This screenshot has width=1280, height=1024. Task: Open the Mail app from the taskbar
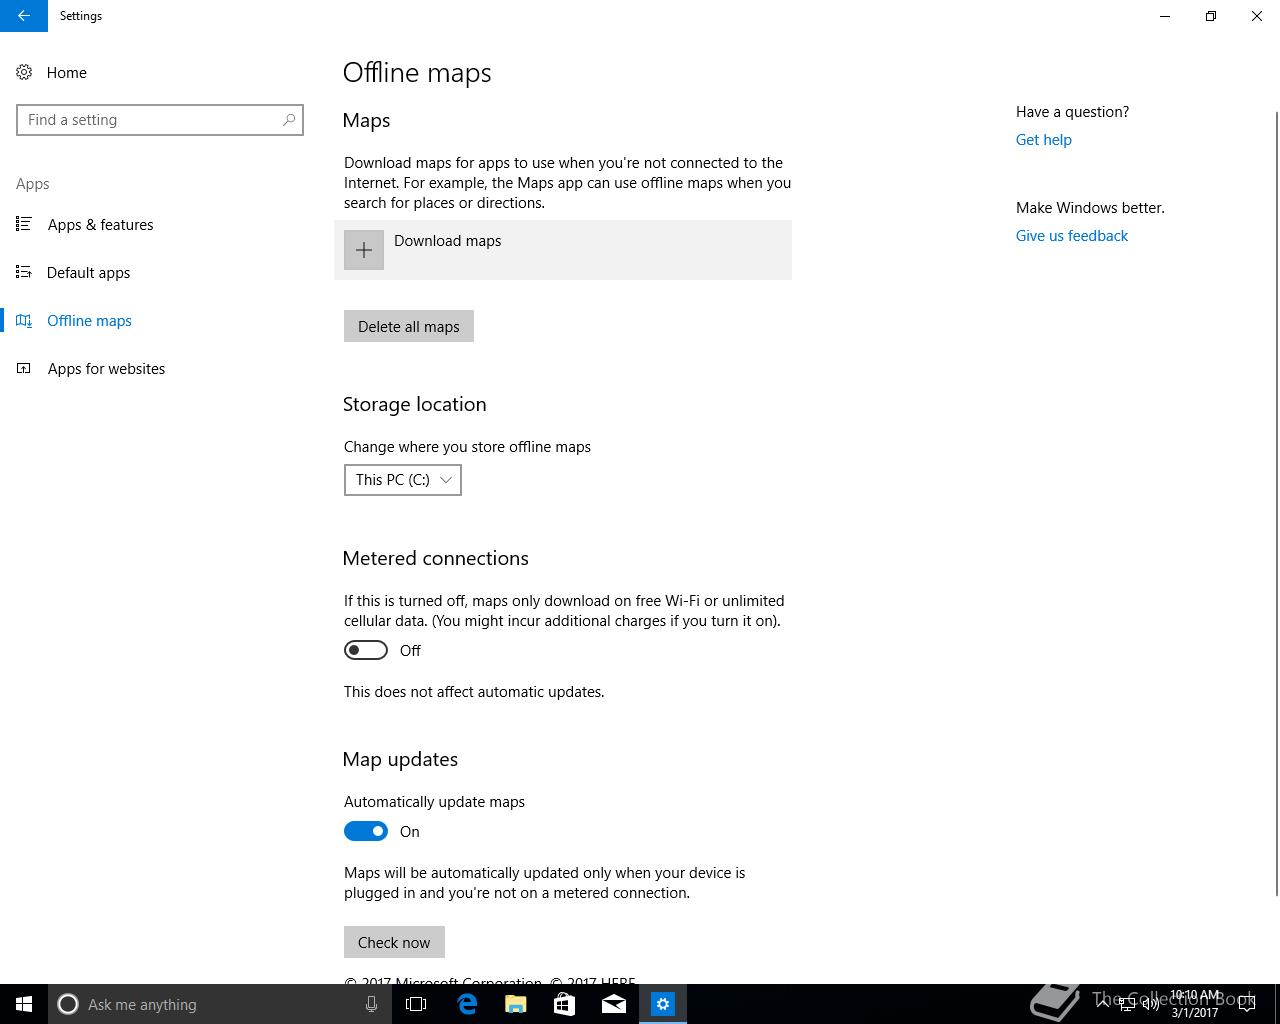[613, 1004]
